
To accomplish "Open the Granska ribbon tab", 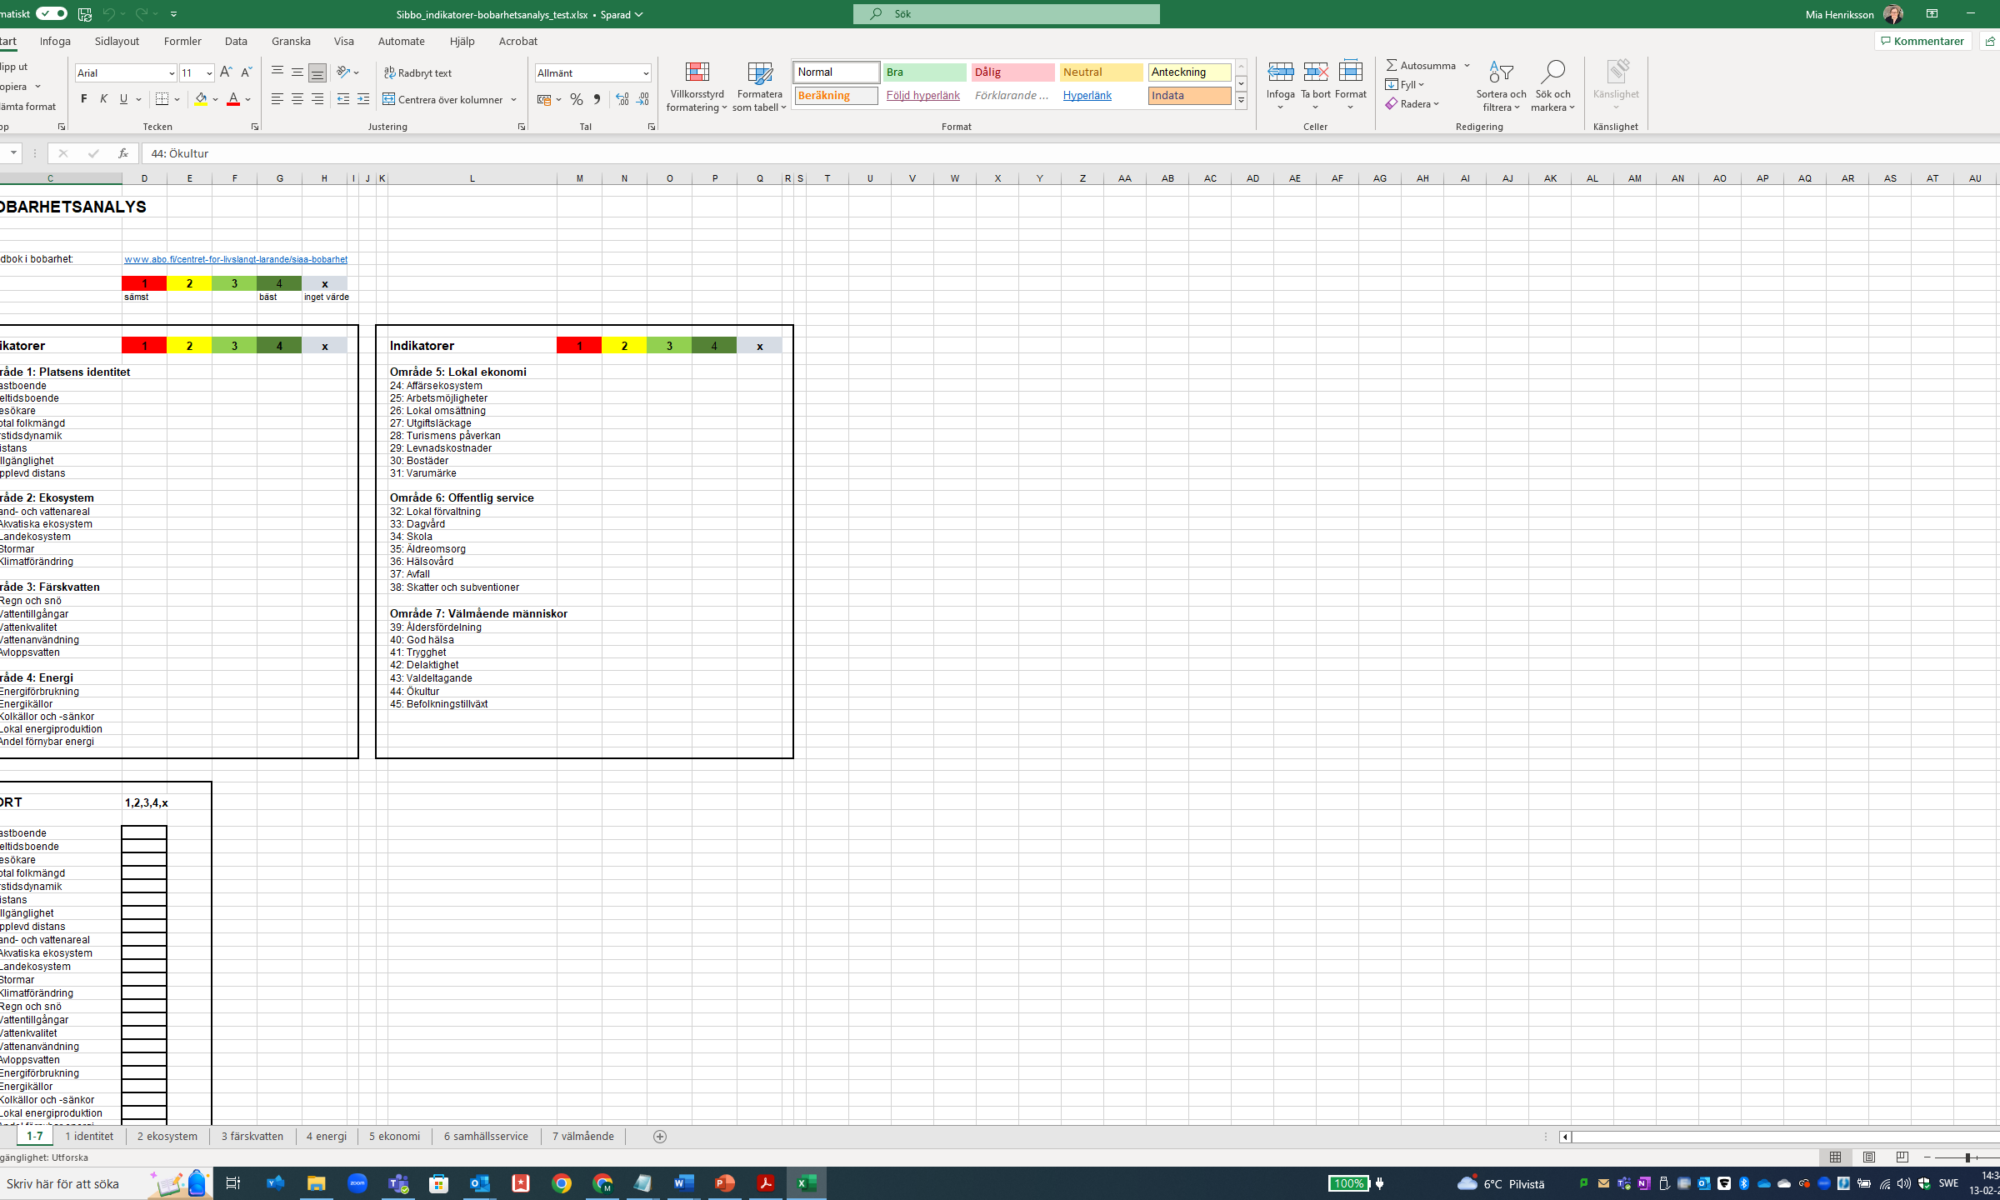I will [291, 41].
